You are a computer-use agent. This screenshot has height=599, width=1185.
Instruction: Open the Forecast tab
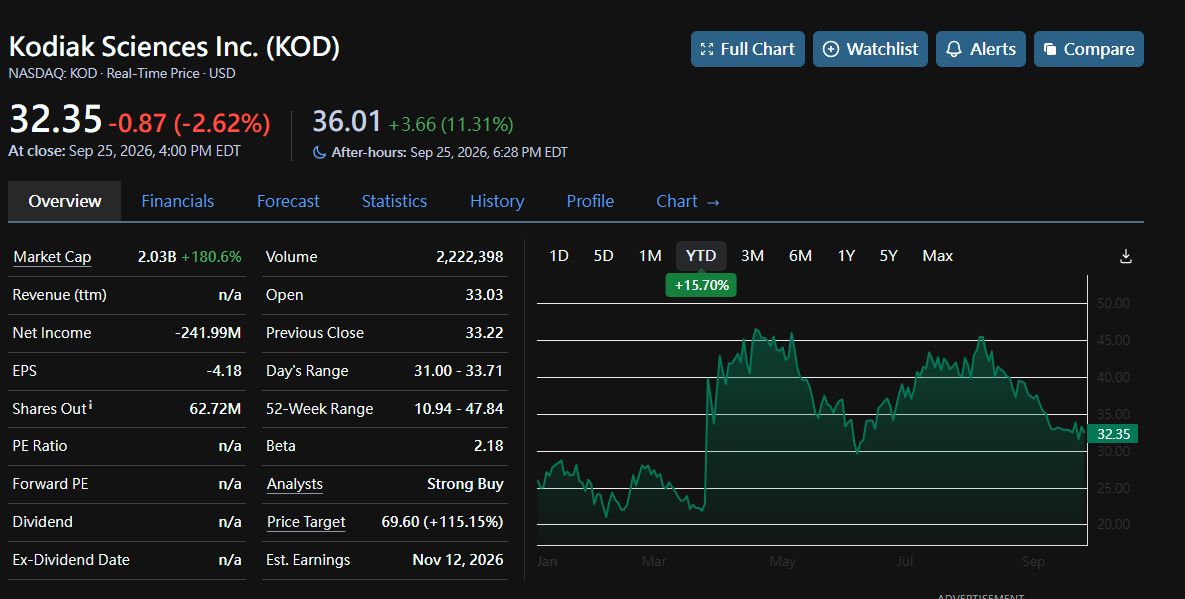coord(288,201)
